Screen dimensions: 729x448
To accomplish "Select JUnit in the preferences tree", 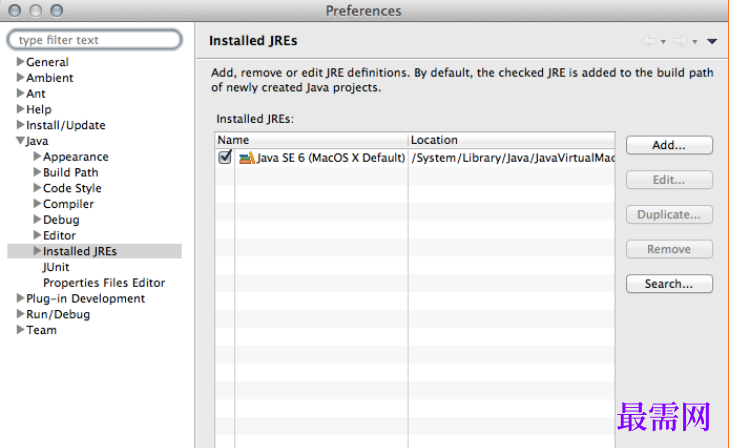I will pos(56,267).
